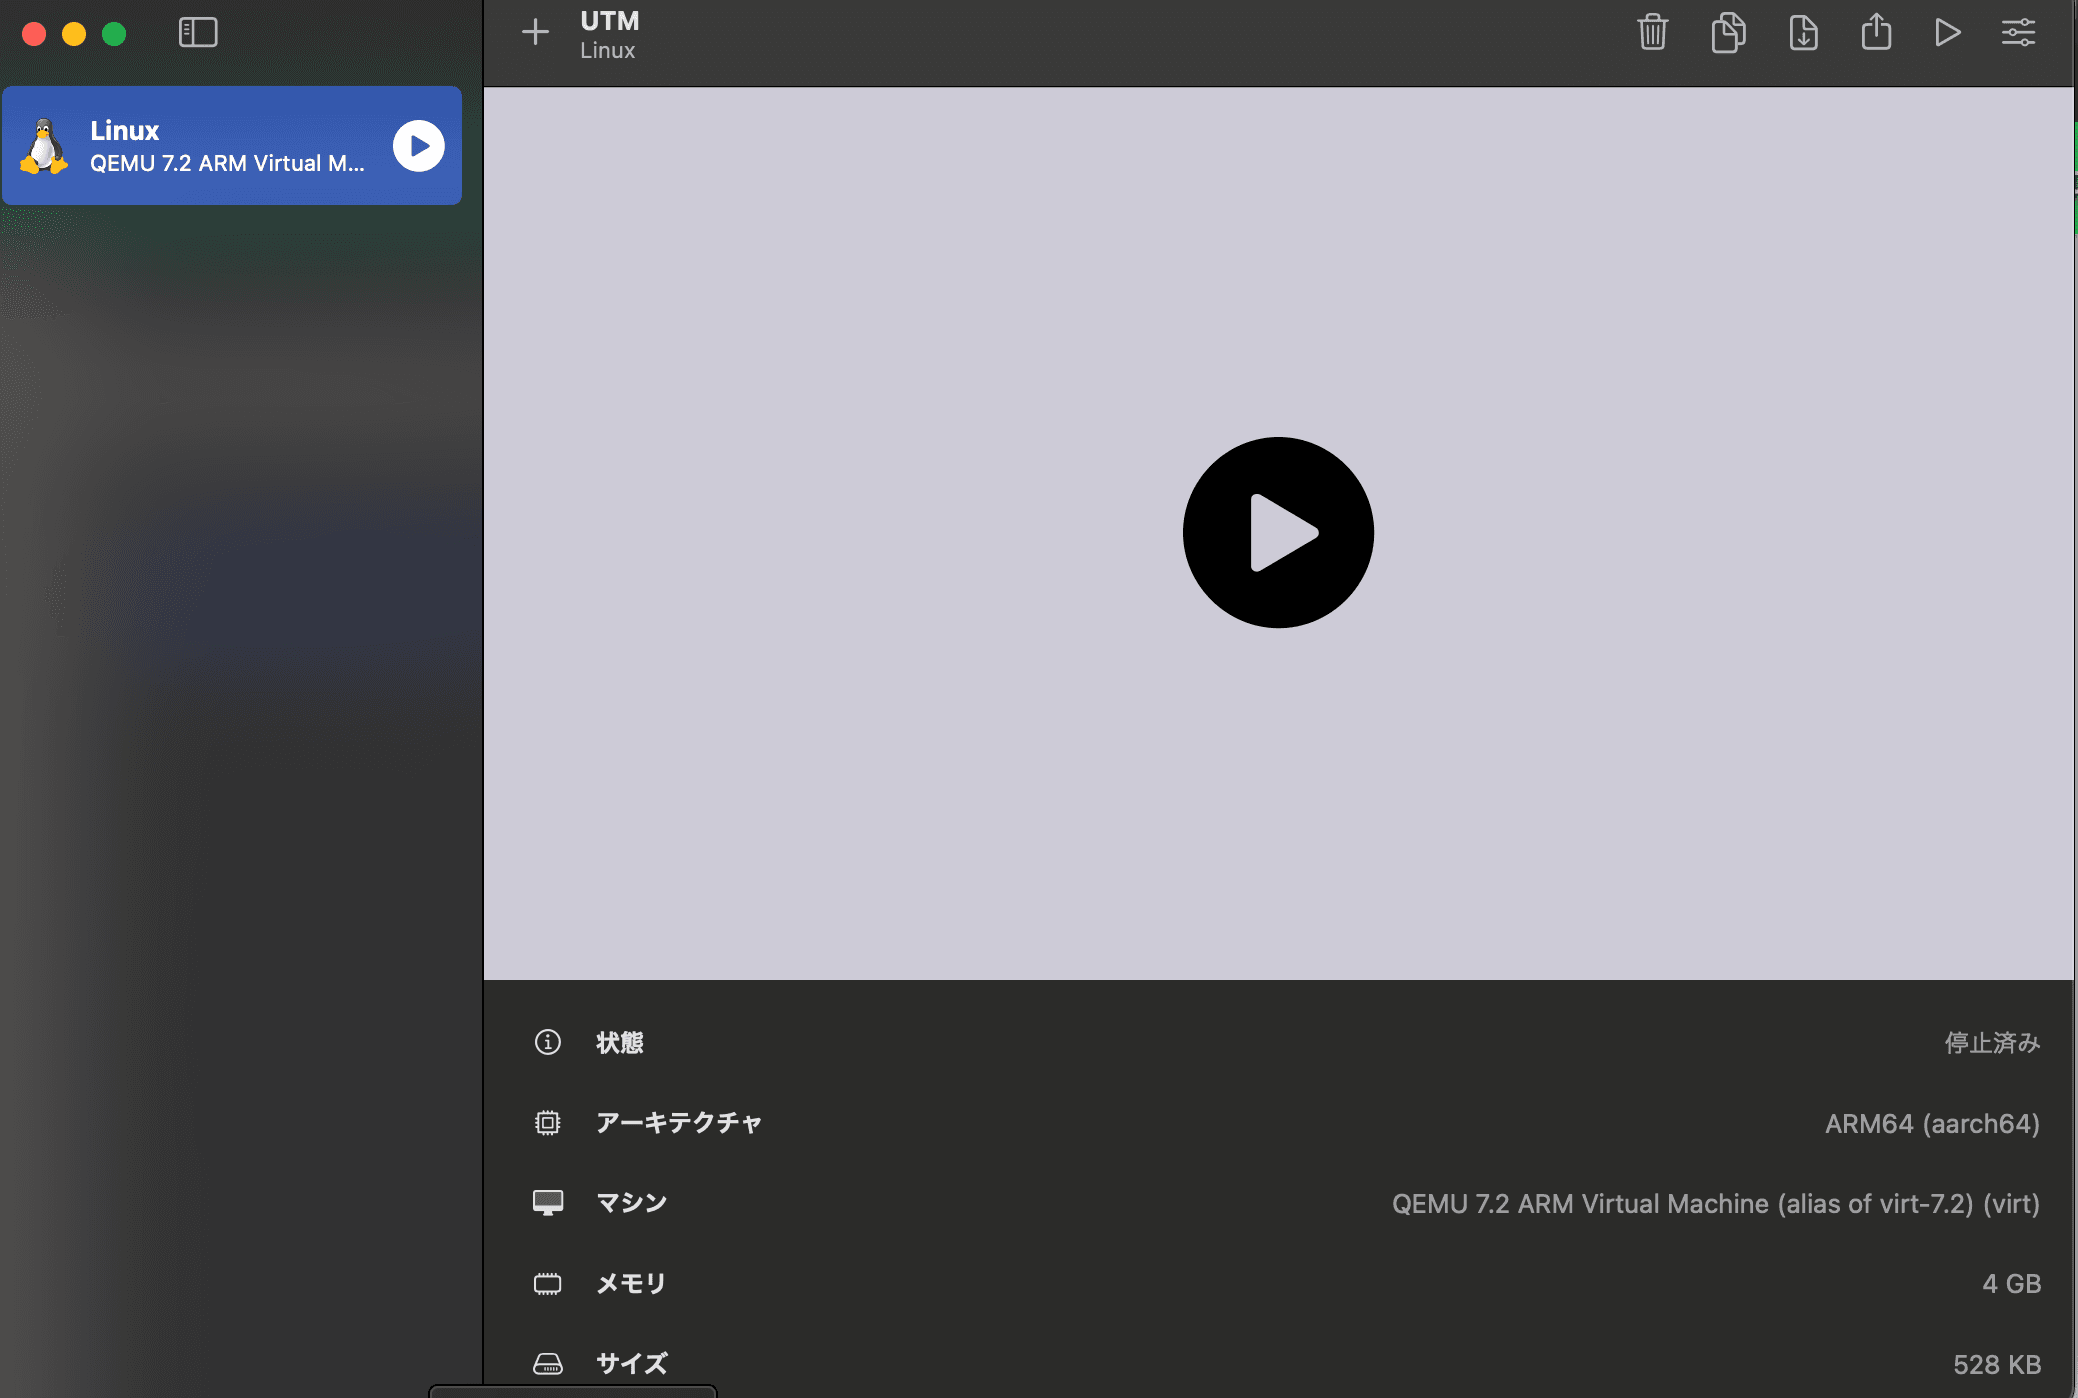Delete the VM with the trash icon
This screenshot has height=1398, width=2078.
click(1652, 32)
